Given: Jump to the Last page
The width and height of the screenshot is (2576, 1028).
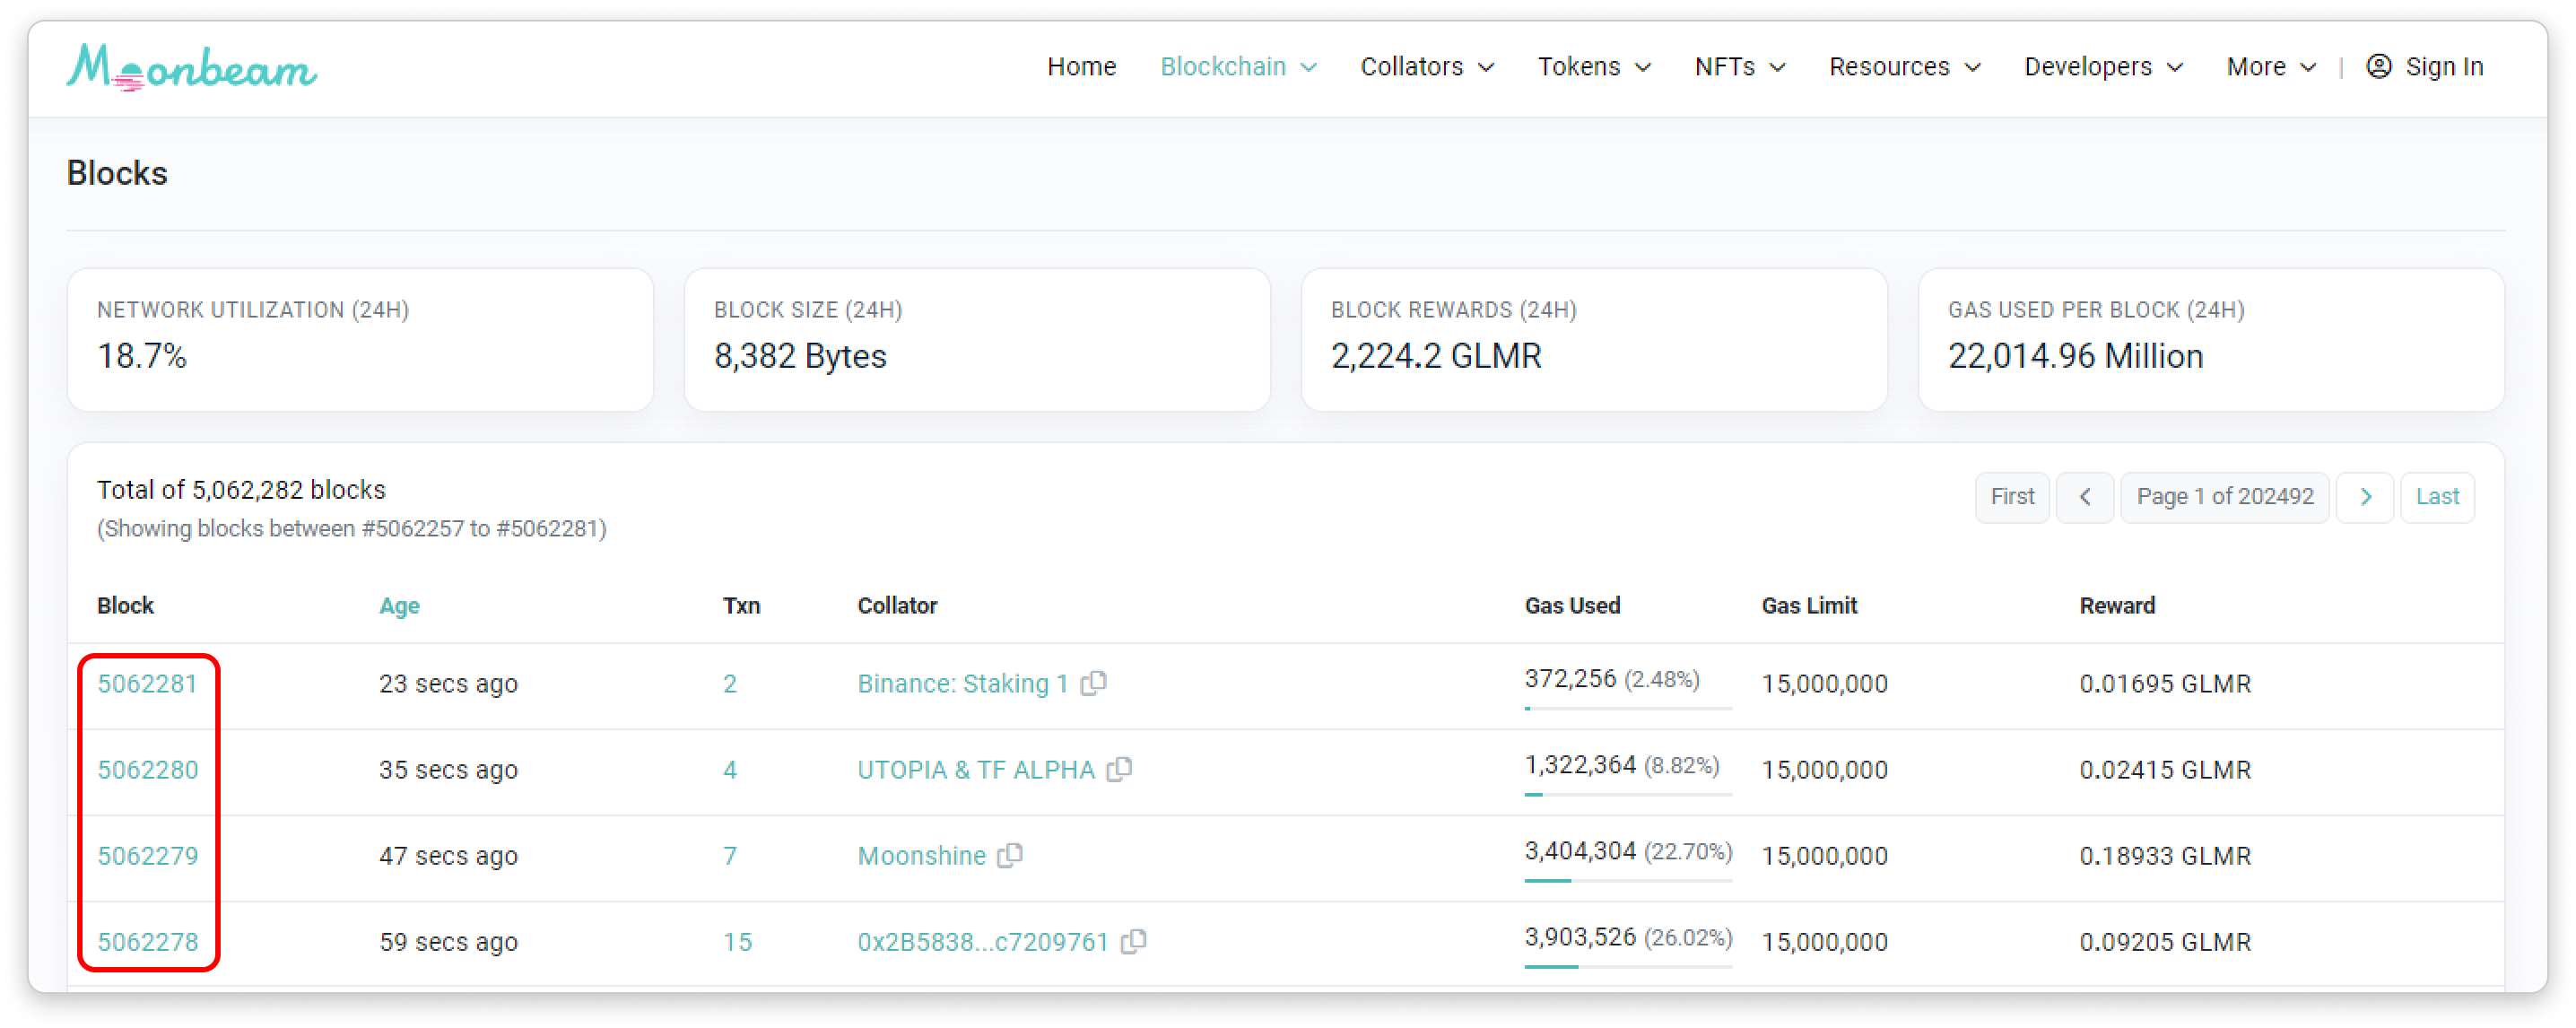Looking at the screenshot, I should 2437,497.
